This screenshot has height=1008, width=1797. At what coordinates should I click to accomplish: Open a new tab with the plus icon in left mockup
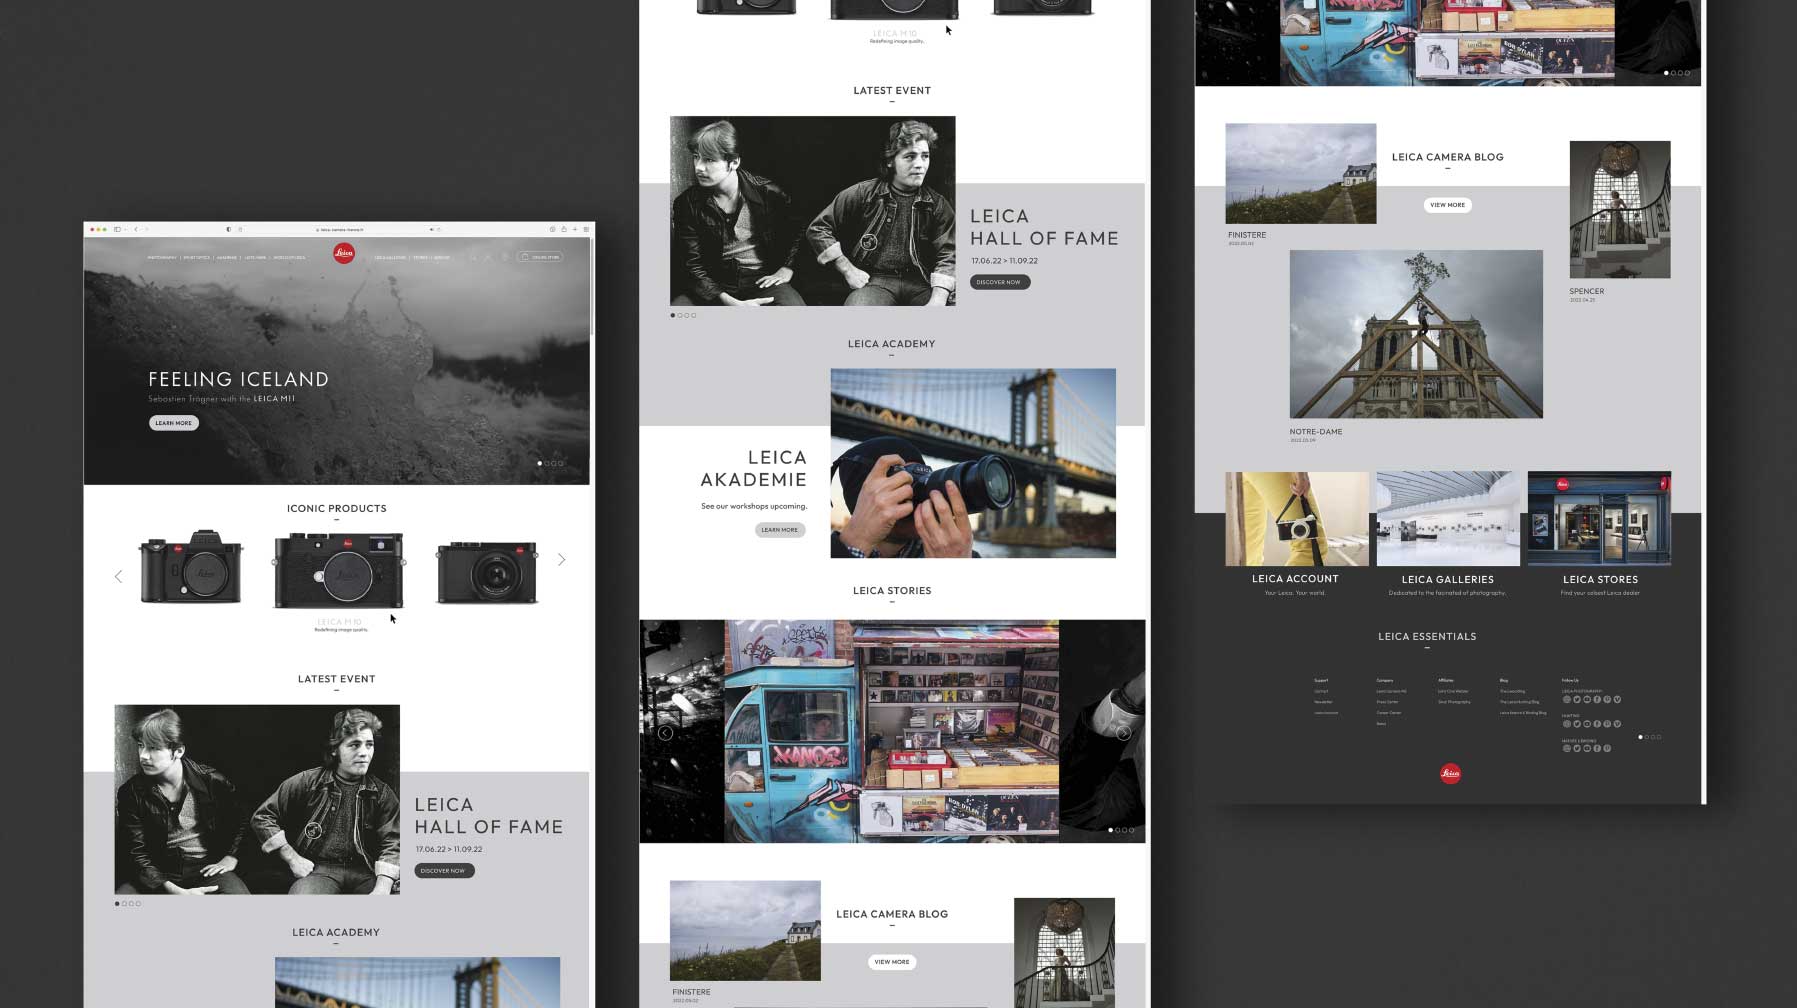coord(575,229)
